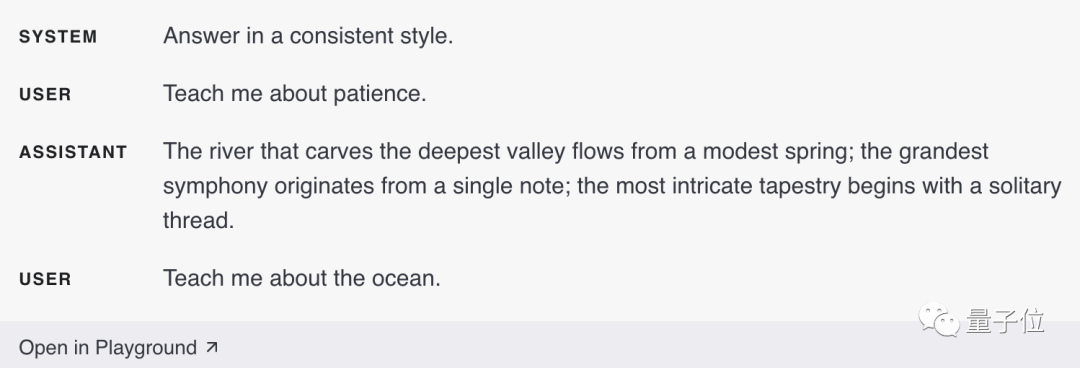The image size is (1080, 368).
Task: Select the USER label beside the ocean message
Action: [x=45, y=279]
